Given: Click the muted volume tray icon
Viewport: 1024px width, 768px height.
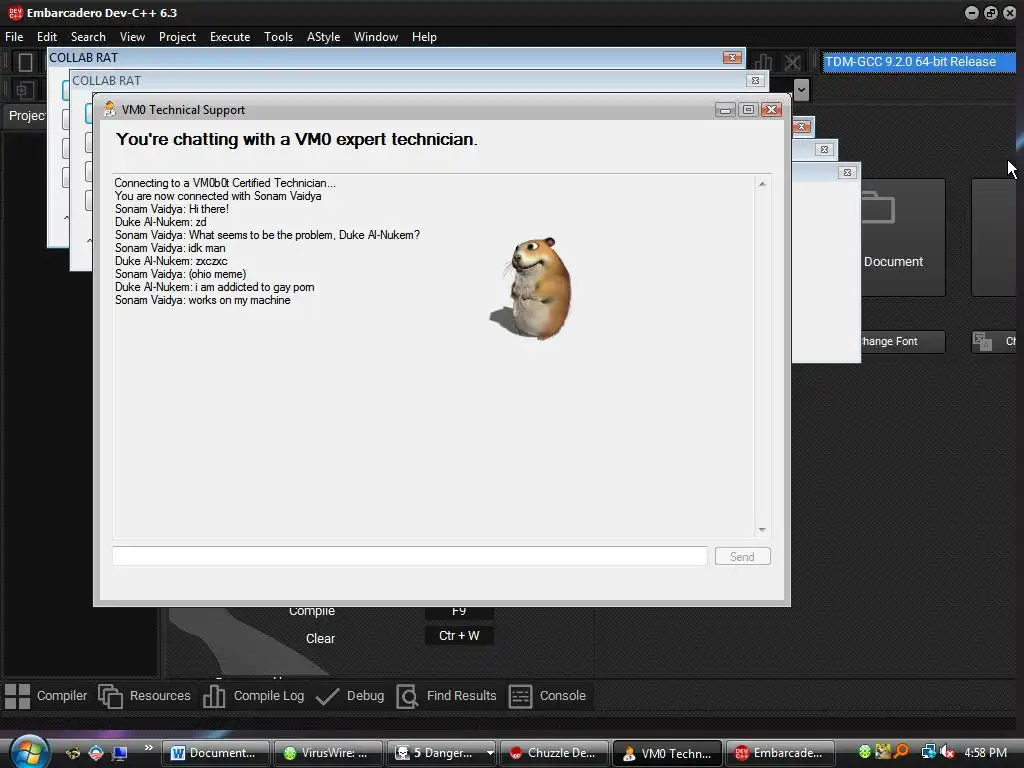Looking at the screenshot, I should coord(947,752).
